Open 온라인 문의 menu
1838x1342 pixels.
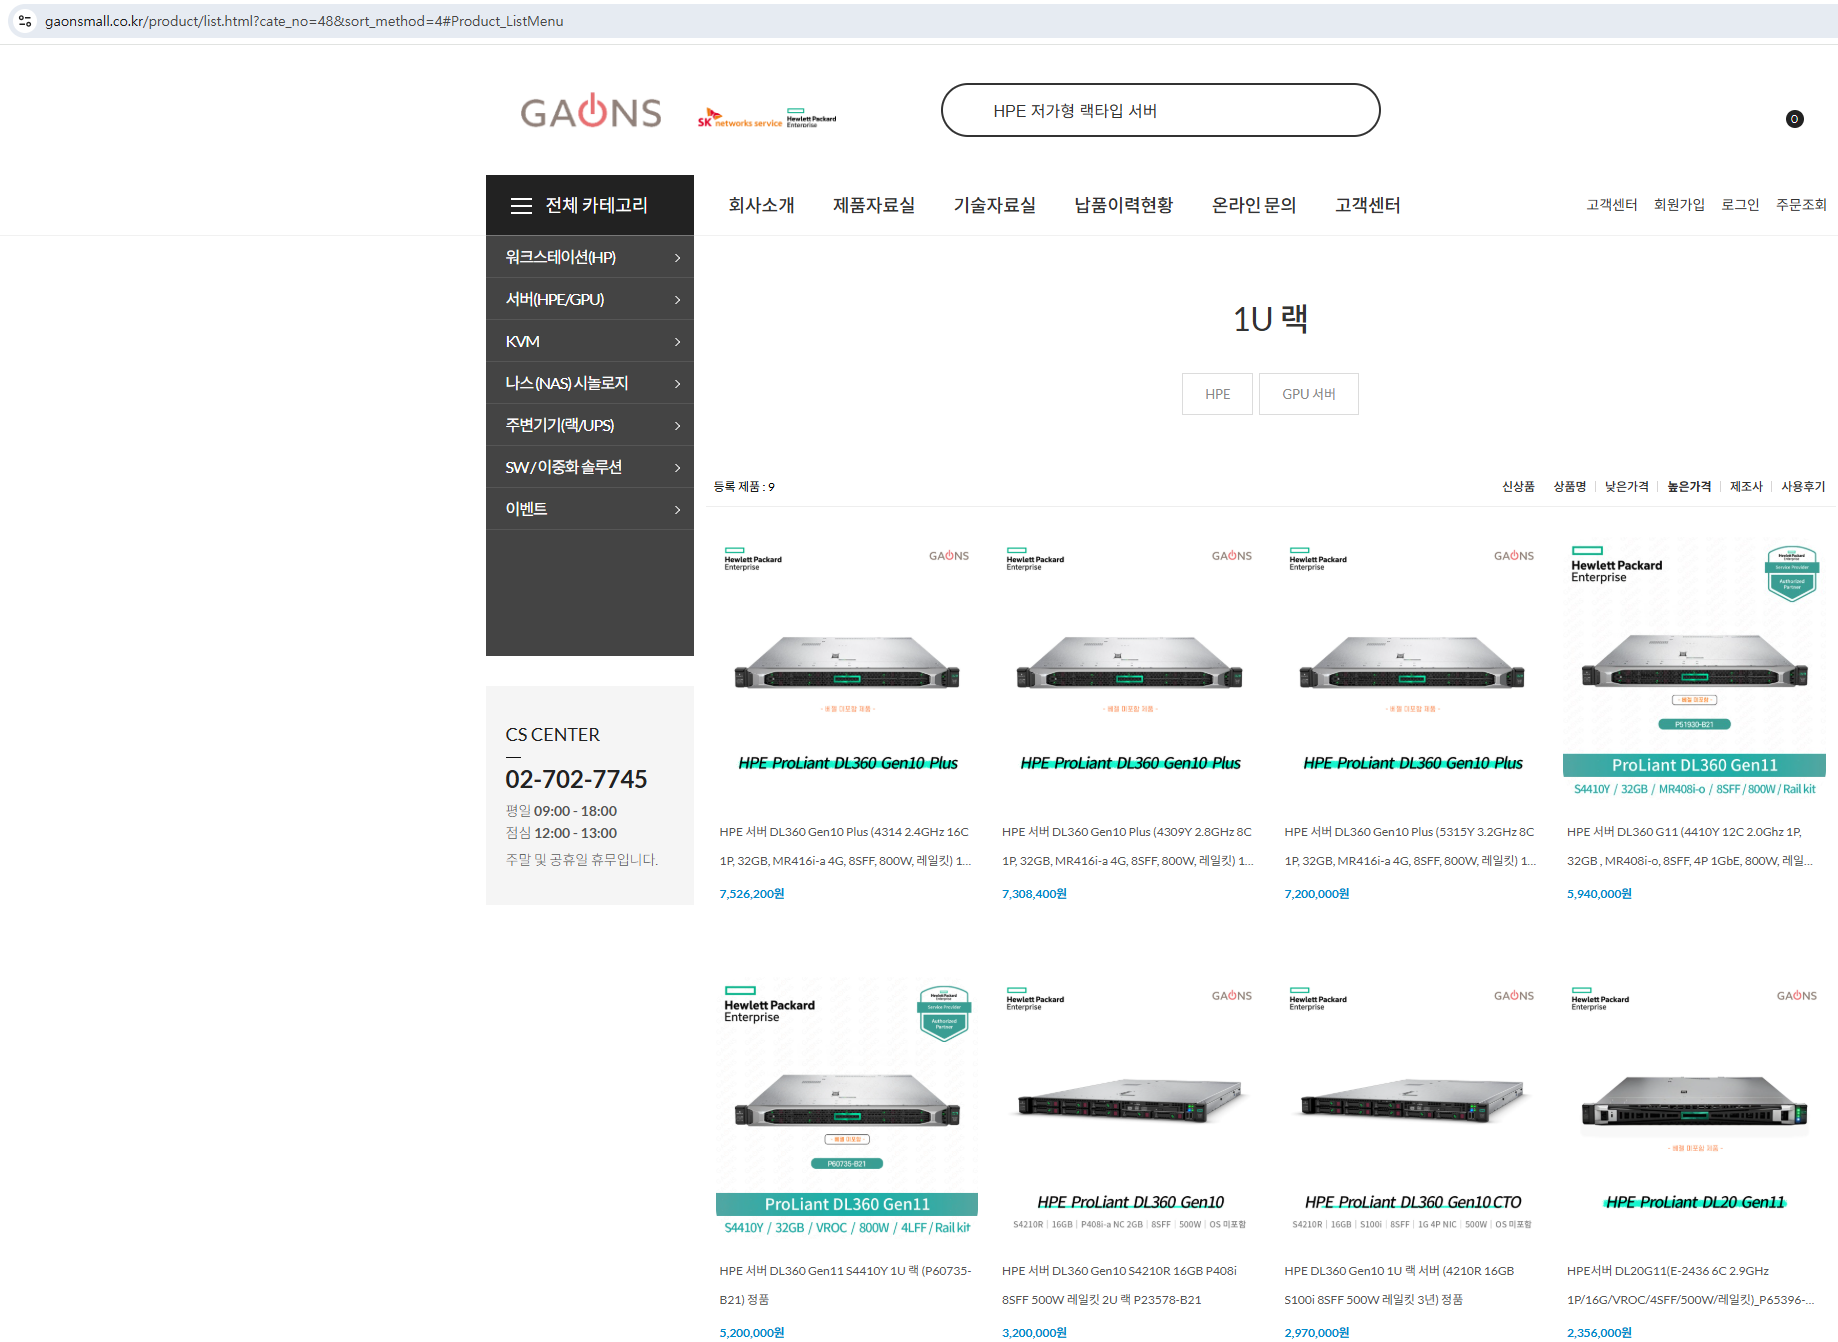click(x=1254, y=205)
